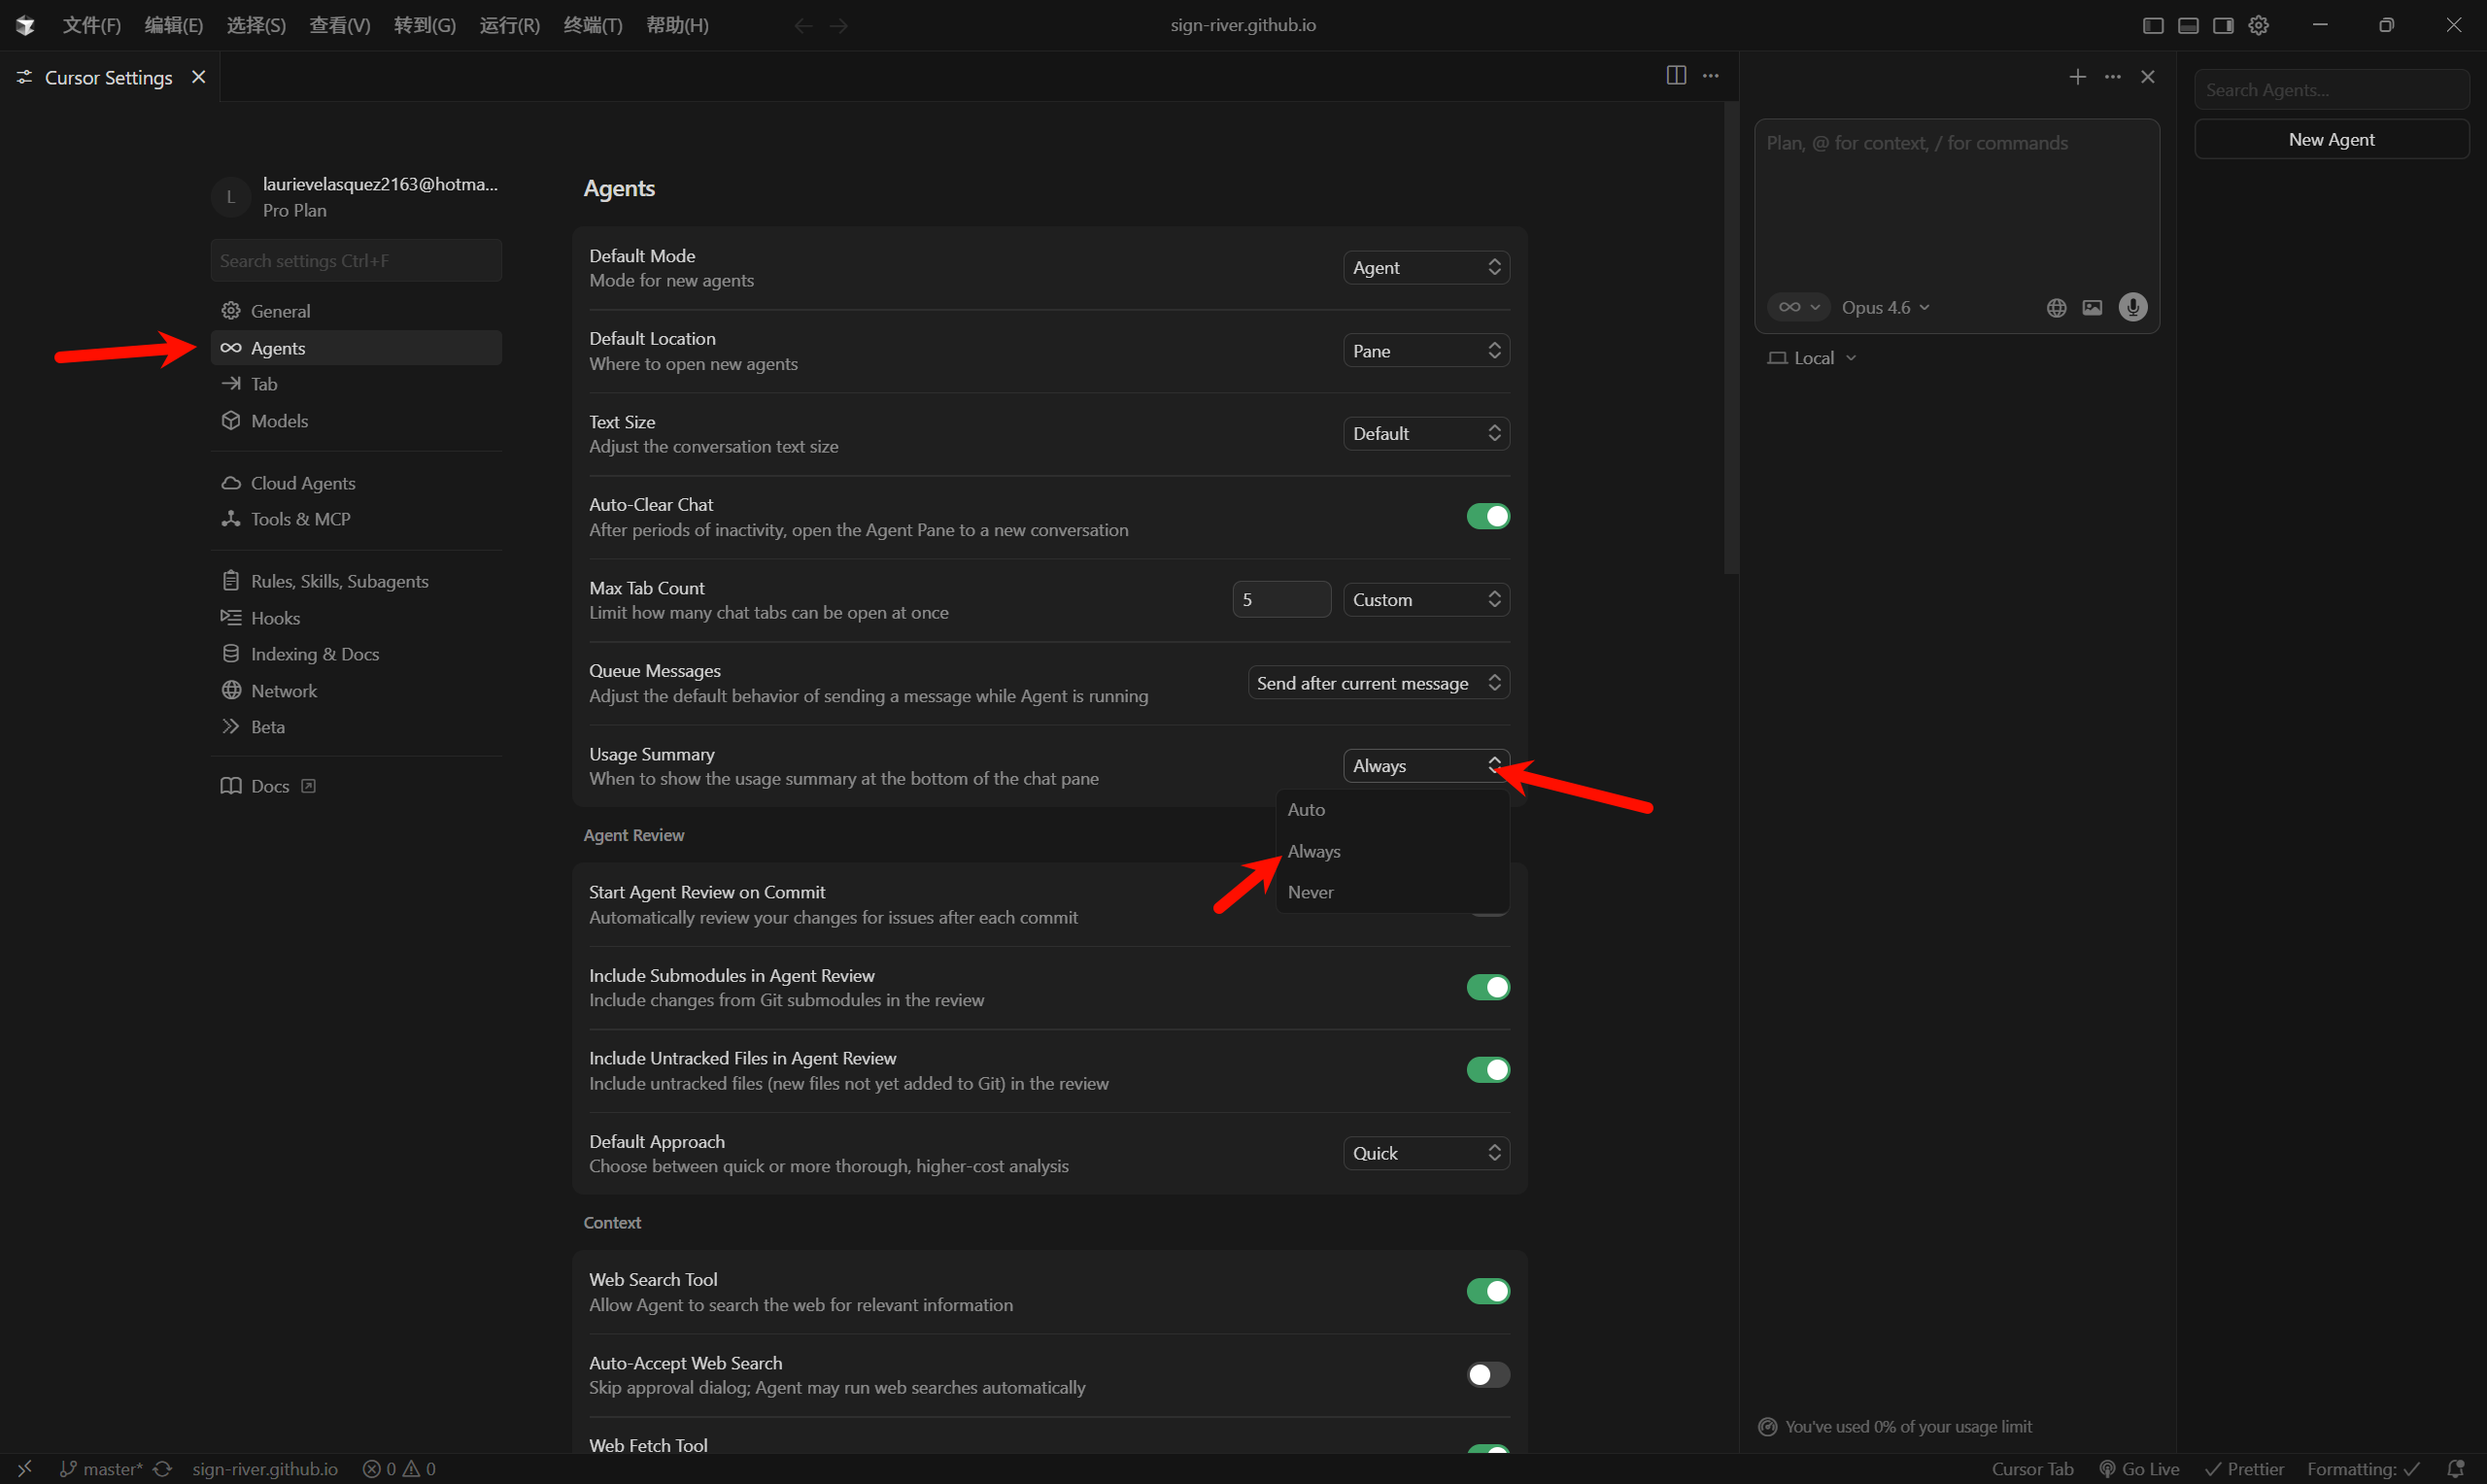Open Hooks settings section
Viewport: 2487px width, 1484px height.
point(356,618)
